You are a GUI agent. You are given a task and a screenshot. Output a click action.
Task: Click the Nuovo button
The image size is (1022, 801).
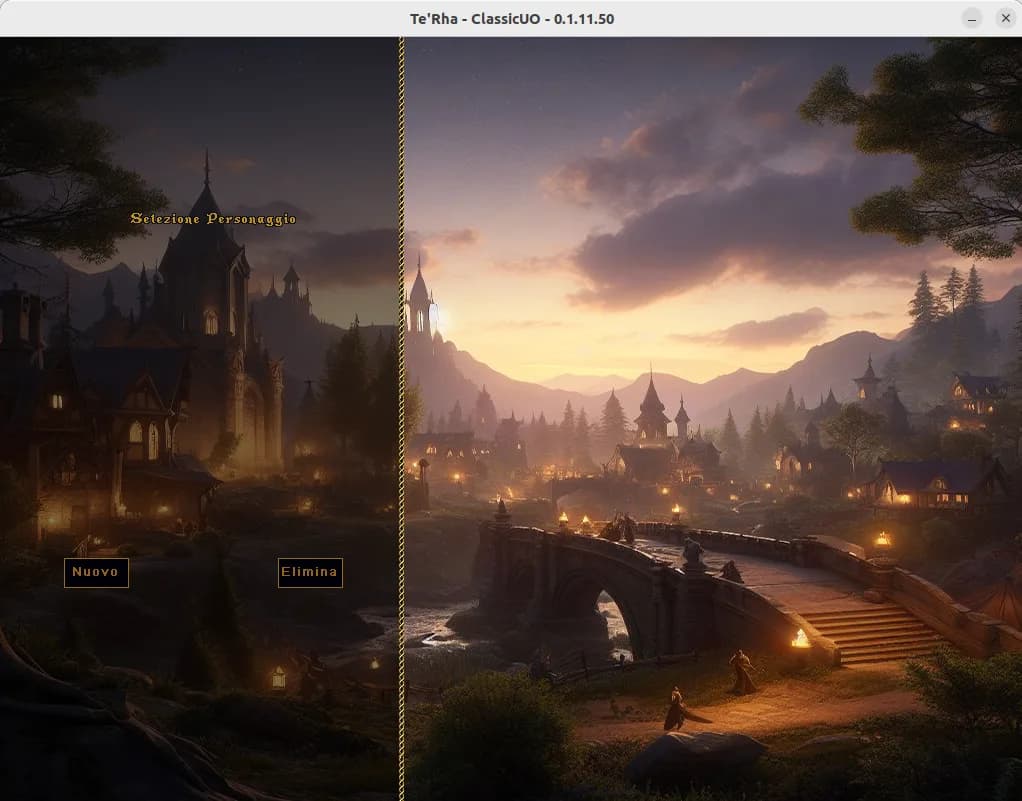(96, 573)
